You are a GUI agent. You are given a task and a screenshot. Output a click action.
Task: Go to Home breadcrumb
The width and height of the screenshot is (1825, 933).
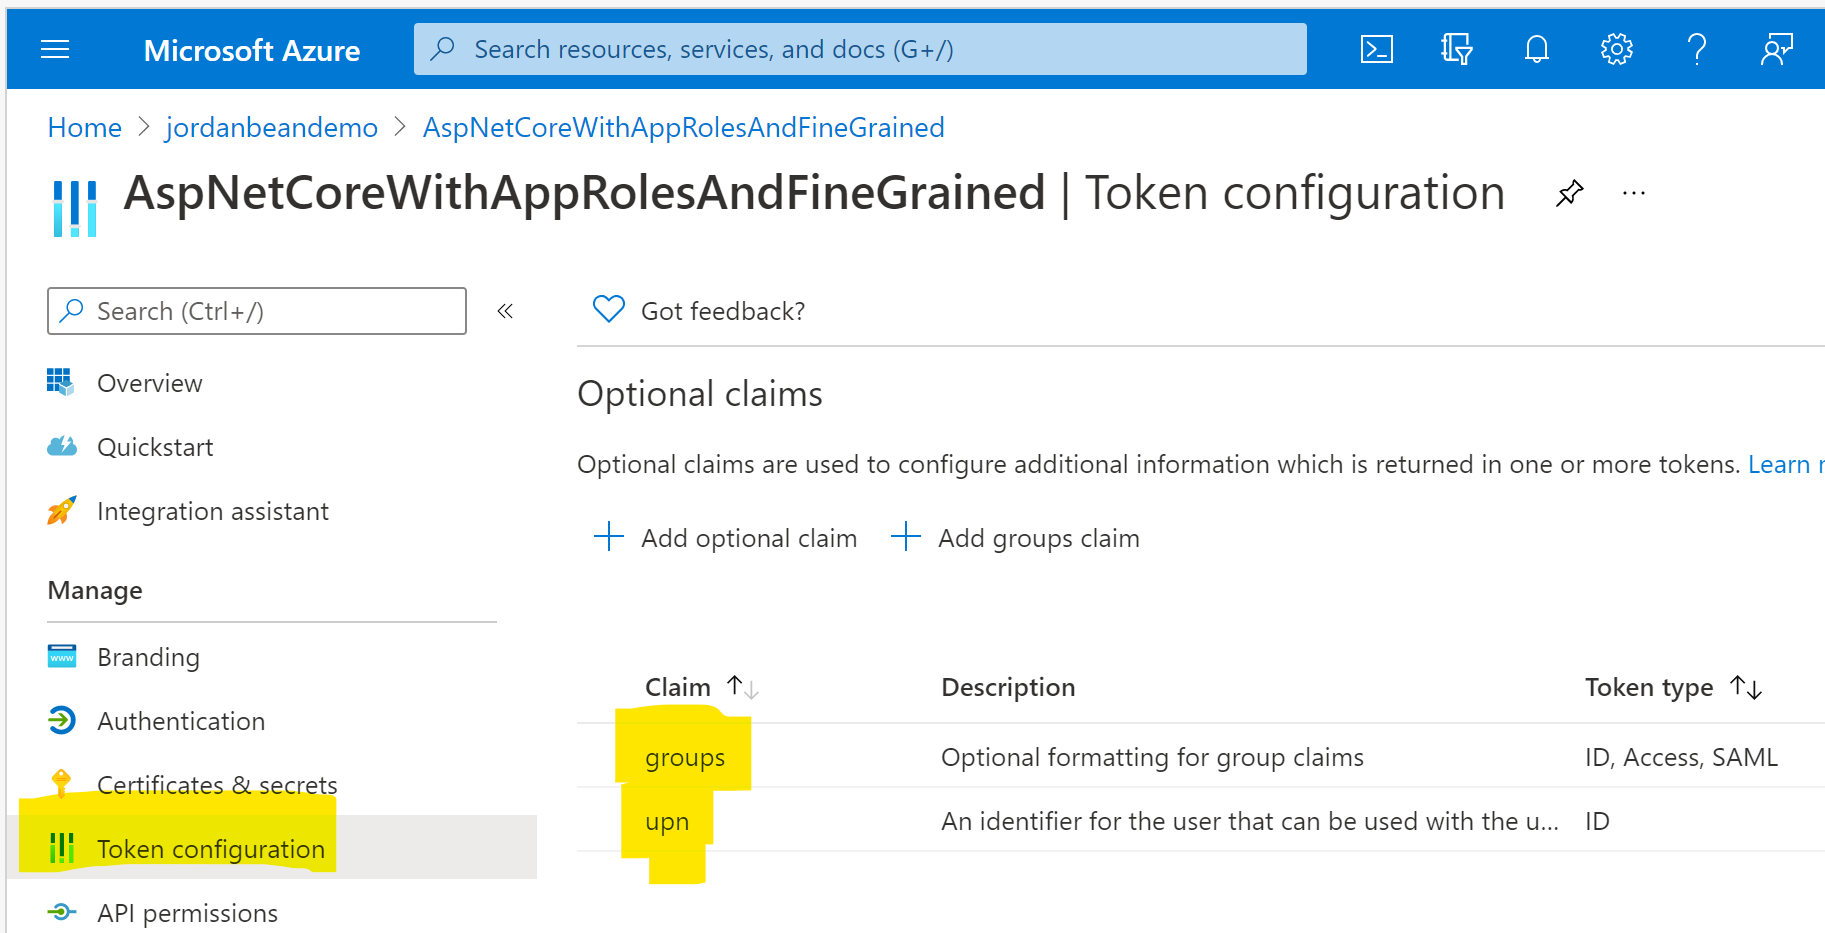click(x=85, y=128)
